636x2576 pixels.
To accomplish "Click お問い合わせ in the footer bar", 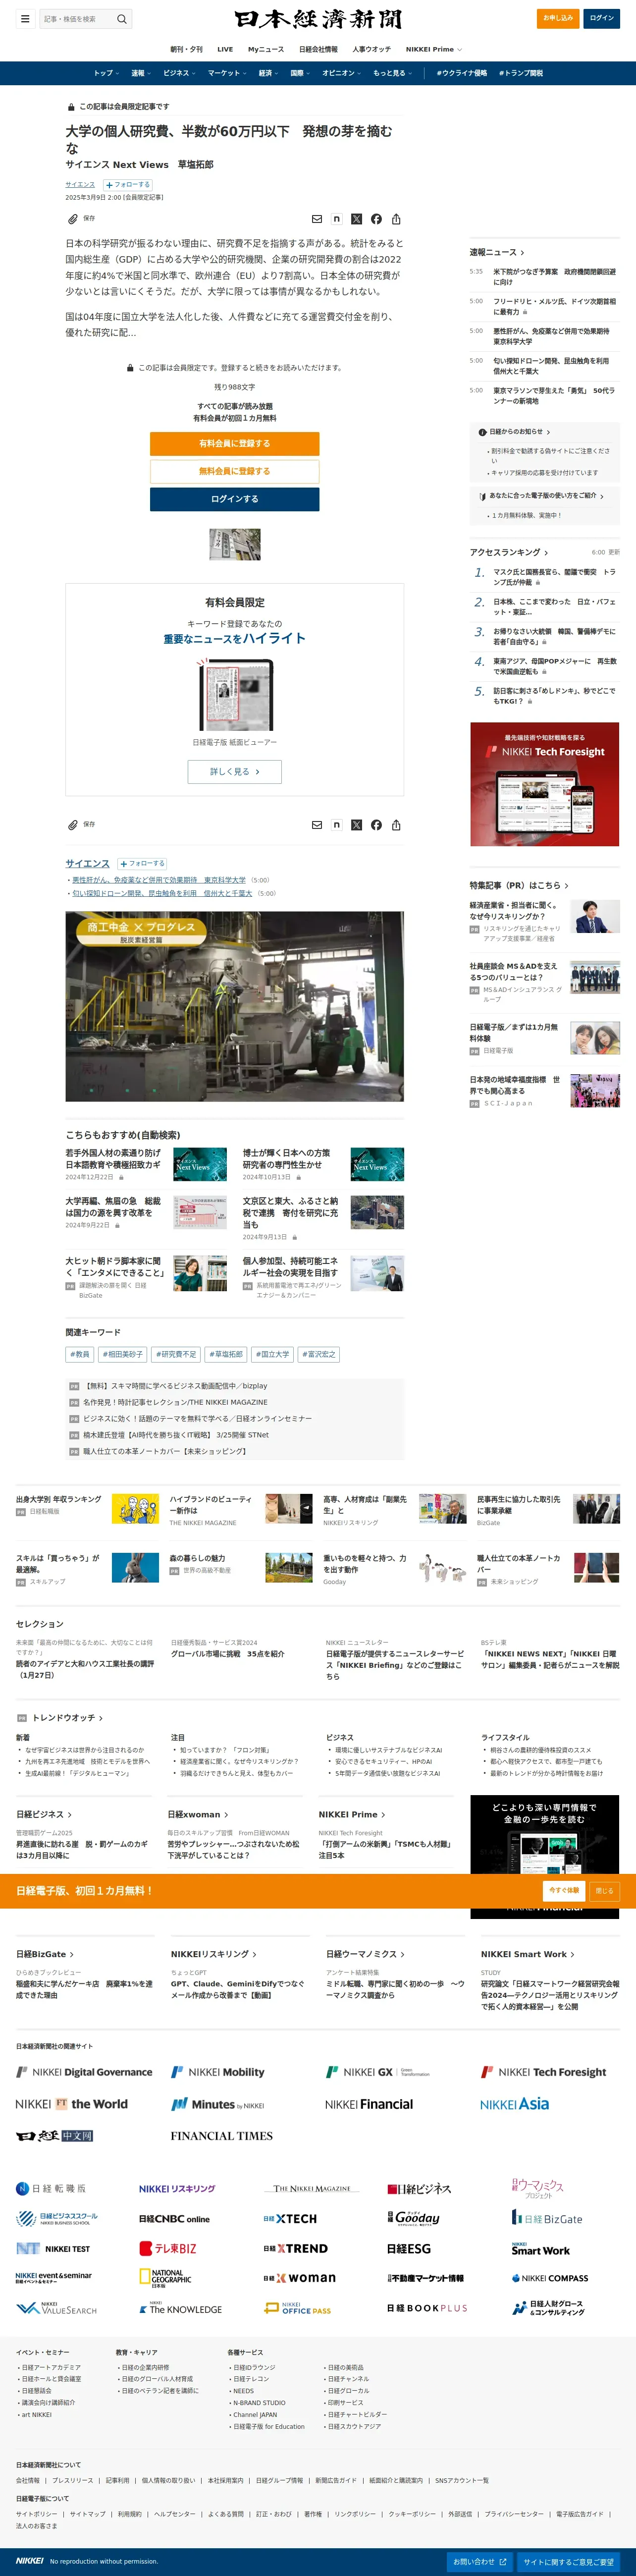I will pos(480,2562).
